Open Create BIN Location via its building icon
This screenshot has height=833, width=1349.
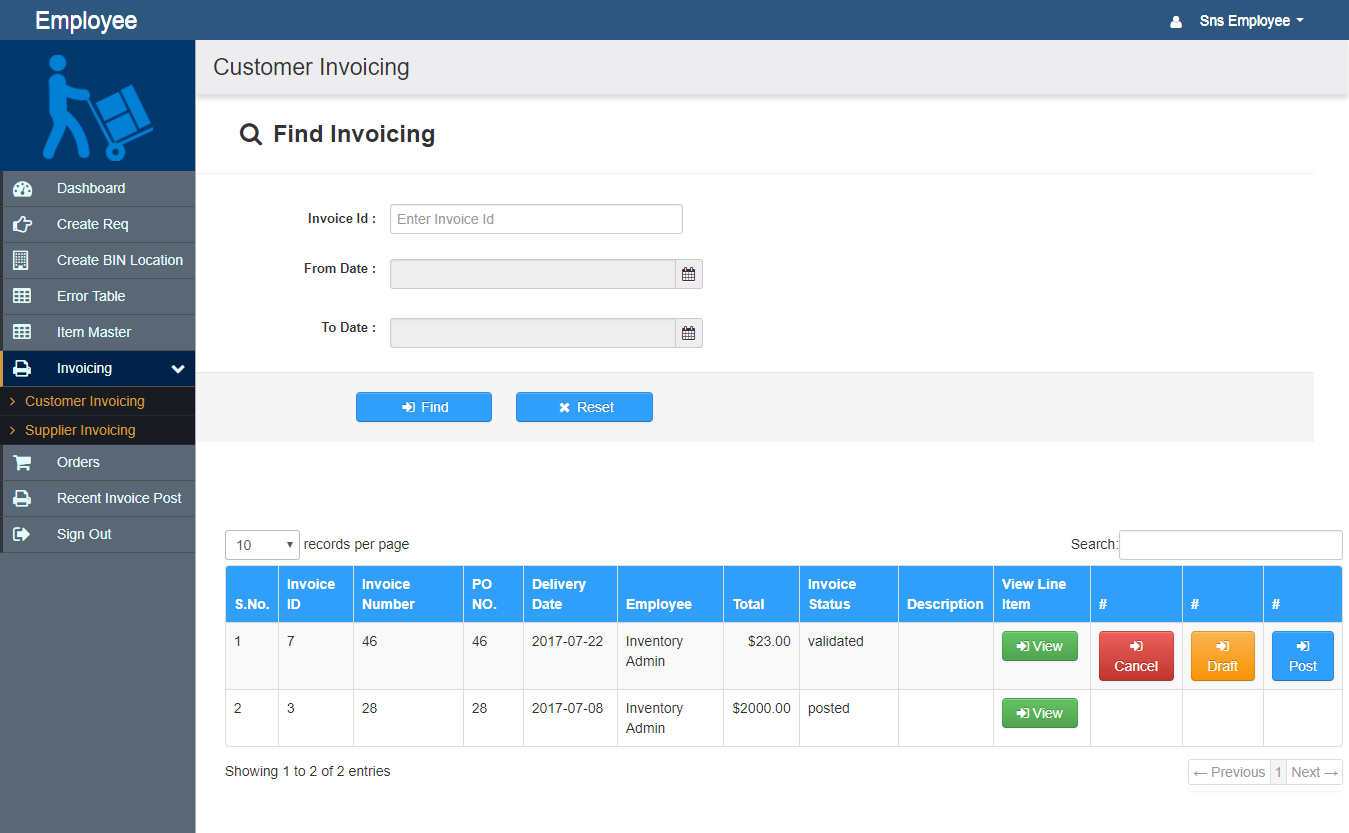(22, 260)
